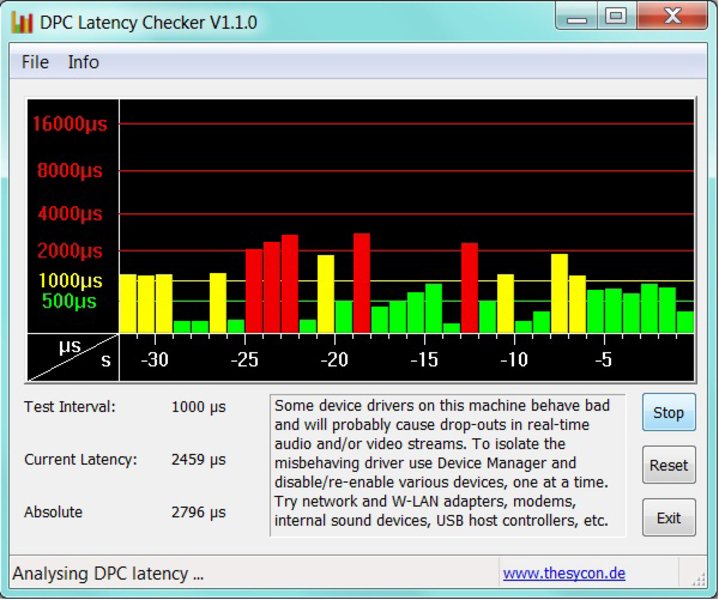Select the 'Test Interval:' label
This screenshot has height=600, width=719.
coord(70,407)
